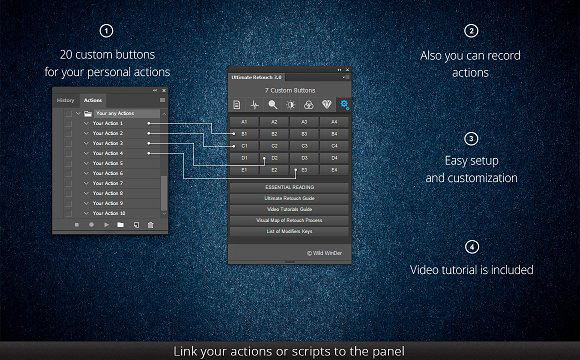
Task: Open Visual Map of Retouch Process
Action: click(x=289, y=221)
